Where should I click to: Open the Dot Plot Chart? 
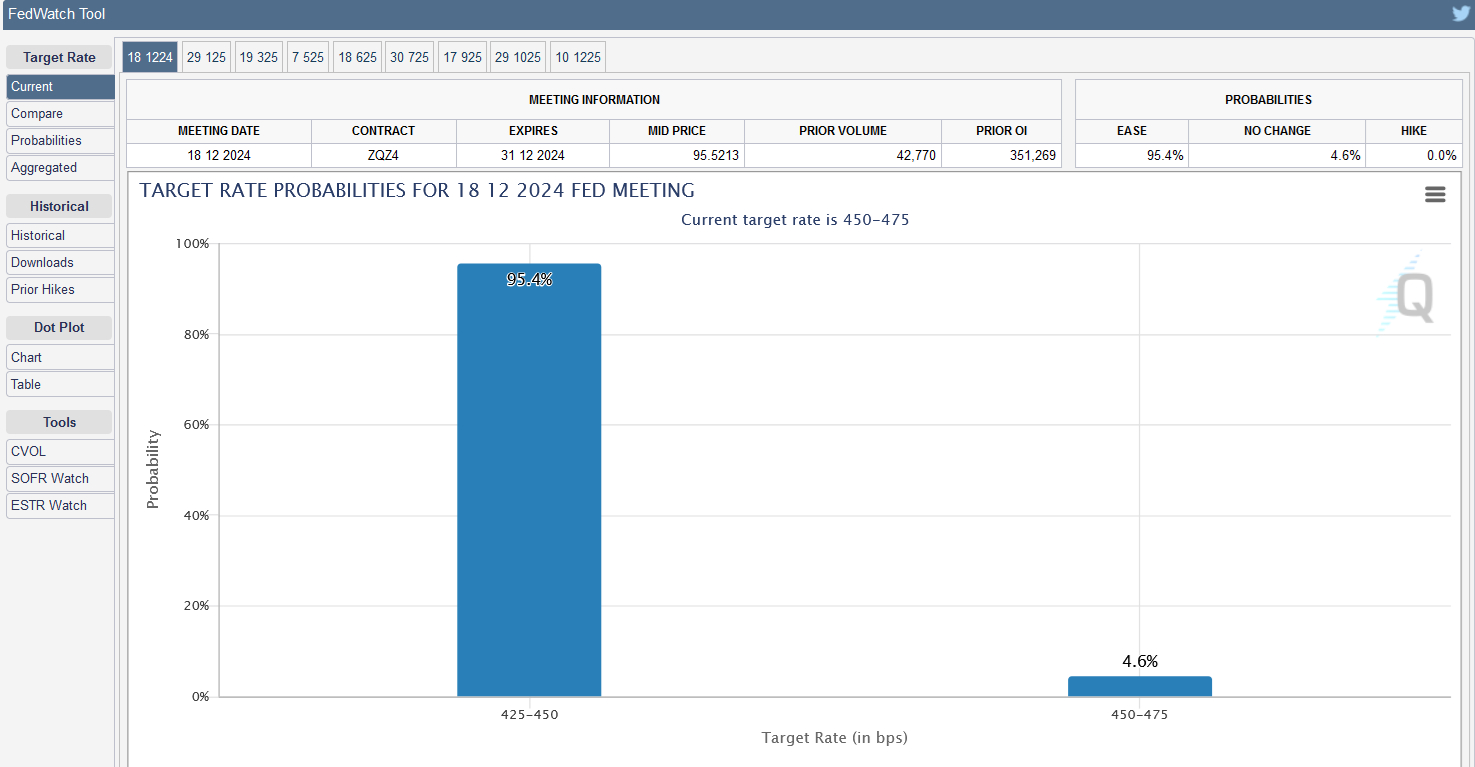60,358
